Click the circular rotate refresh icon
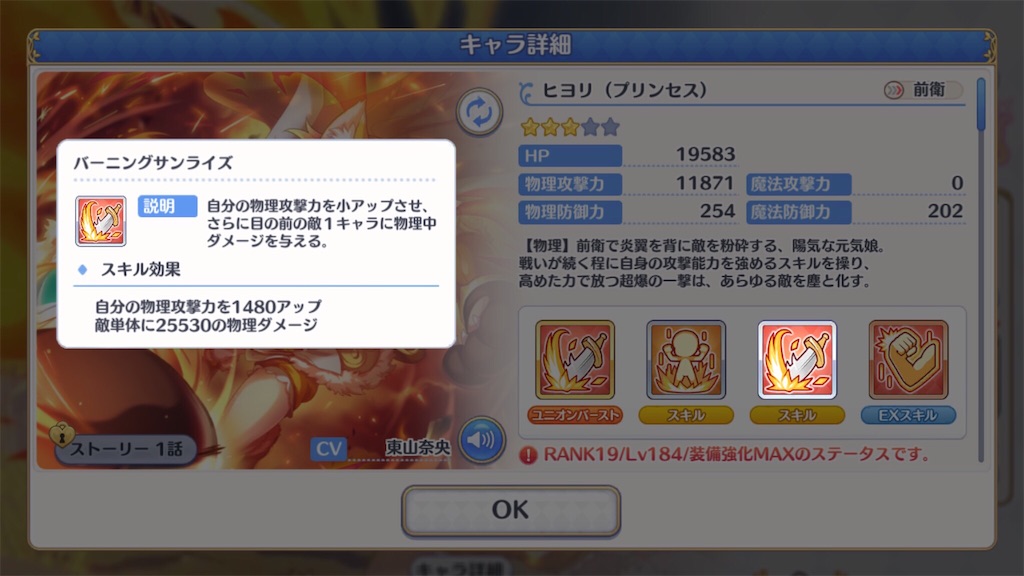Viewport: 1024px width, 576px height. click(479, 112)
